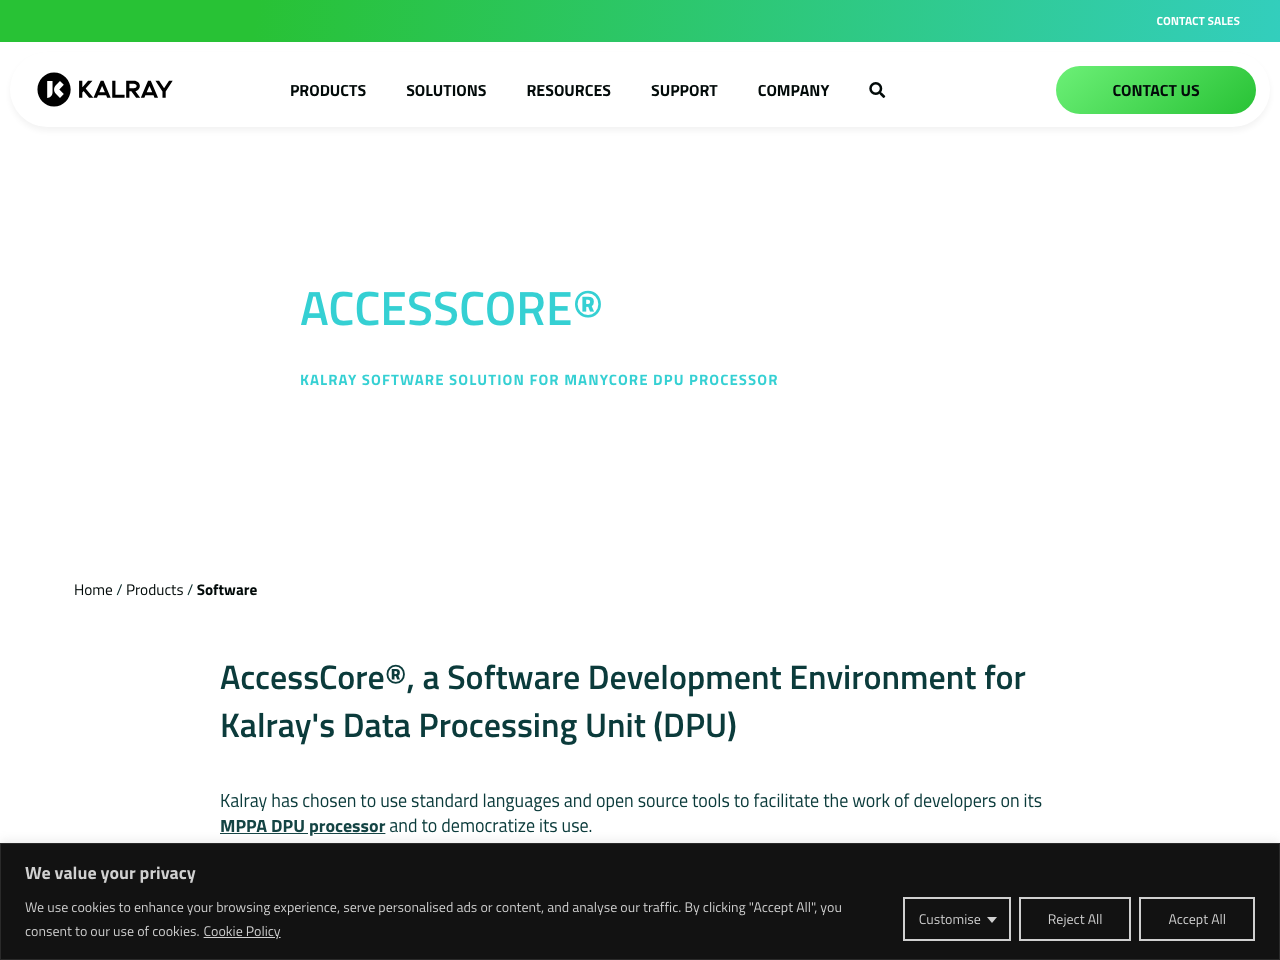This screenshot has height=960, width=1280.
Task: Open the COMPANY menu
Action: [x=793, y=89]
